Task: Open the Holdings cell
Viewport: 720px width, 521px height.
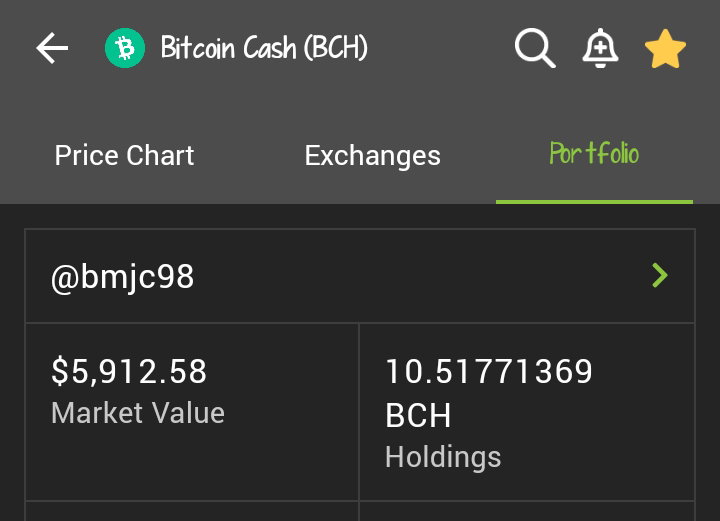Action: (x=527, y=412)
